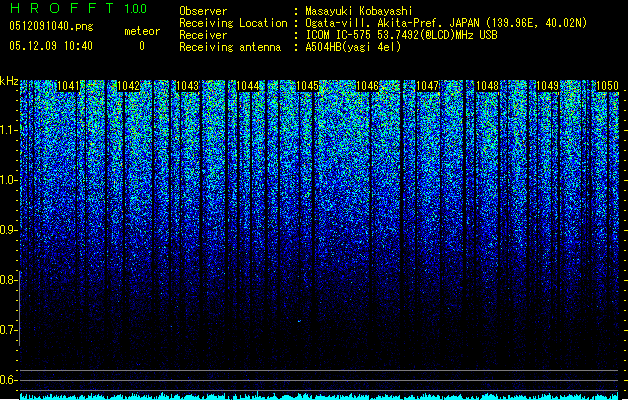Click antenna value A504HB(yagi 4el)

click(x=353, y=47)
